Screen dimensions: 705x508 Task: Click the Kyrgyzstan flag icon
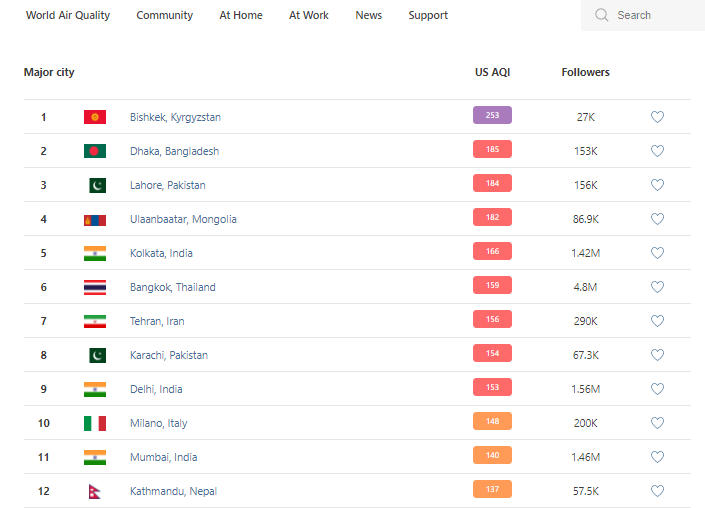[x=95, y=117]
